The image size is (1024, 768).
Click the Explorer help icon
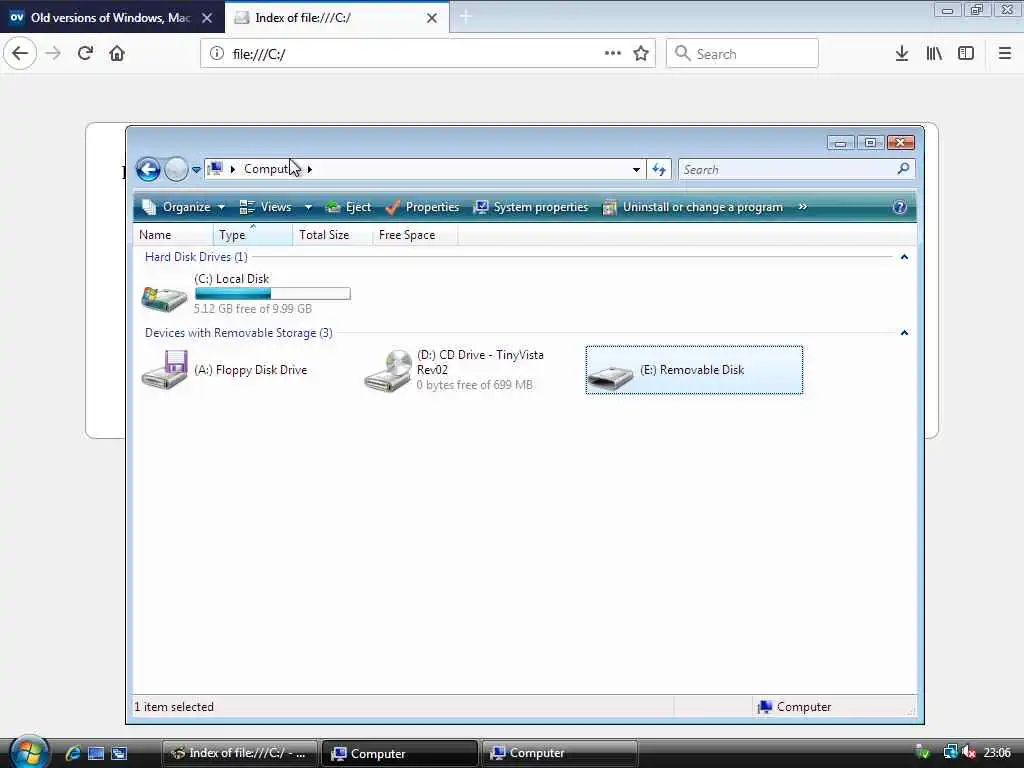click(900, 207)
